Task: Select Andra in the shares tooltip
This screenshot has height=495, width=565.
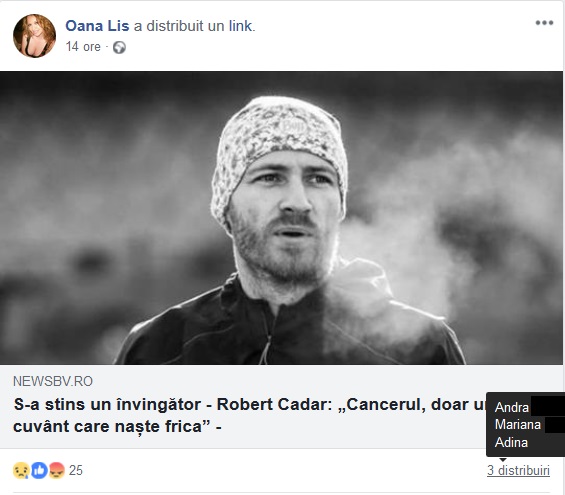Action: pos(512,407)
